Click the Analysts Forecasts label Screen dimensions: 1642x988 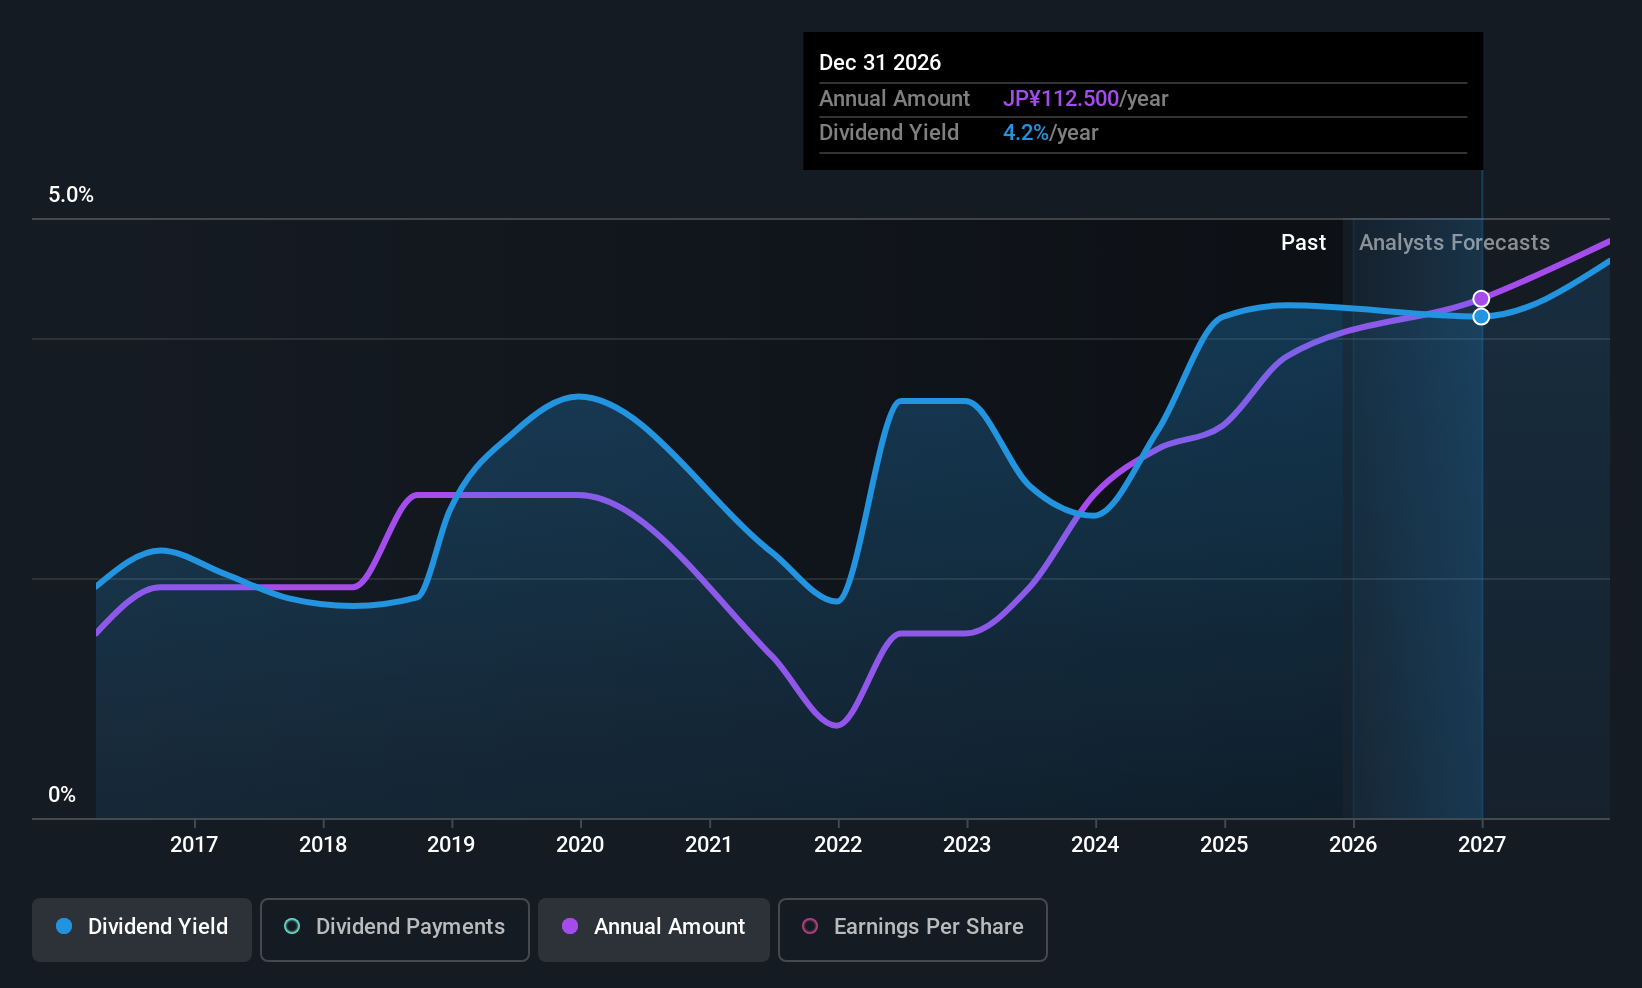(x=1454, y=243)
